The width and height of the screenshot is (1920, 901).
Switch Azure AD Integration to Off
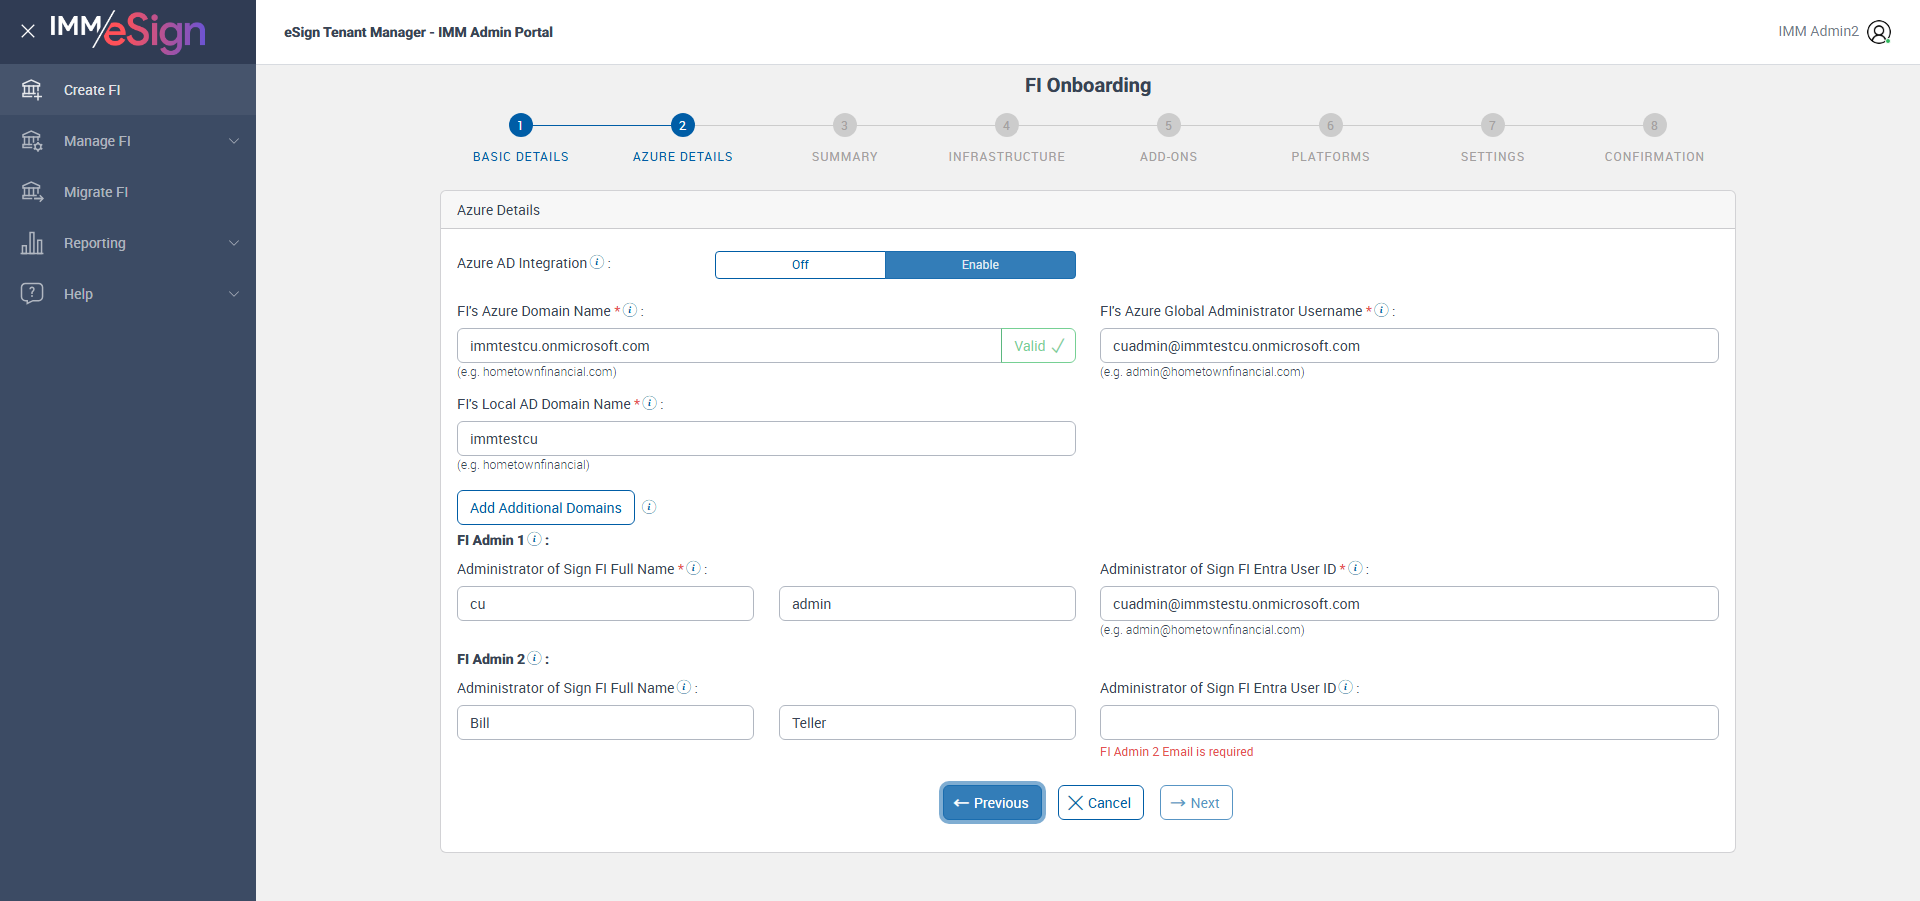800,265
